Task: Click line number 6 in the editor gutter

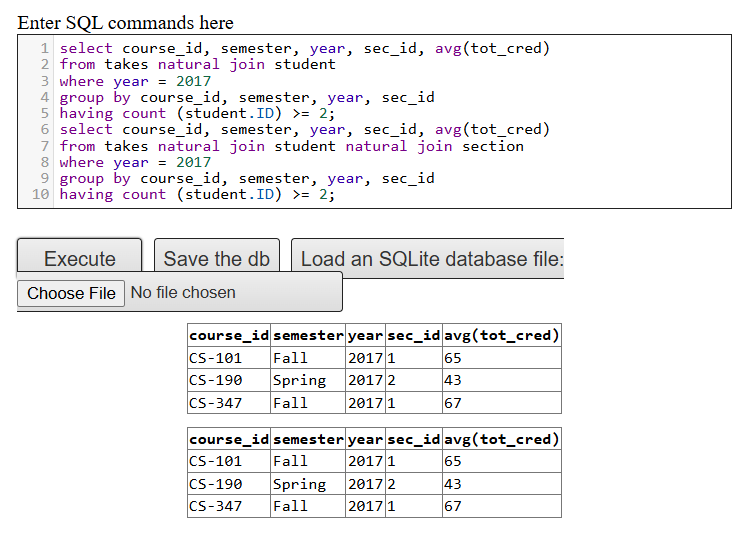Action: click(x=45, y=129)
